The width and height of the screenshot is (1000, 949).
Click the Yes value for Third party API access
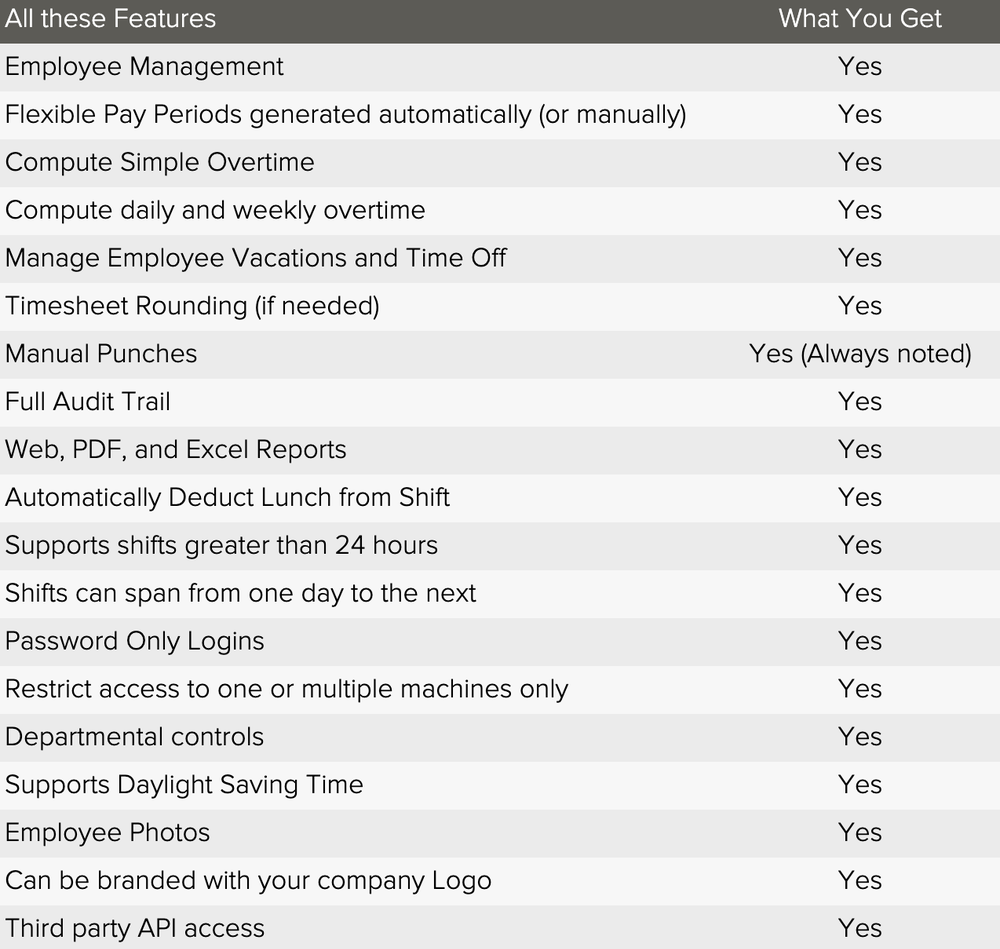tap(860, 929)
